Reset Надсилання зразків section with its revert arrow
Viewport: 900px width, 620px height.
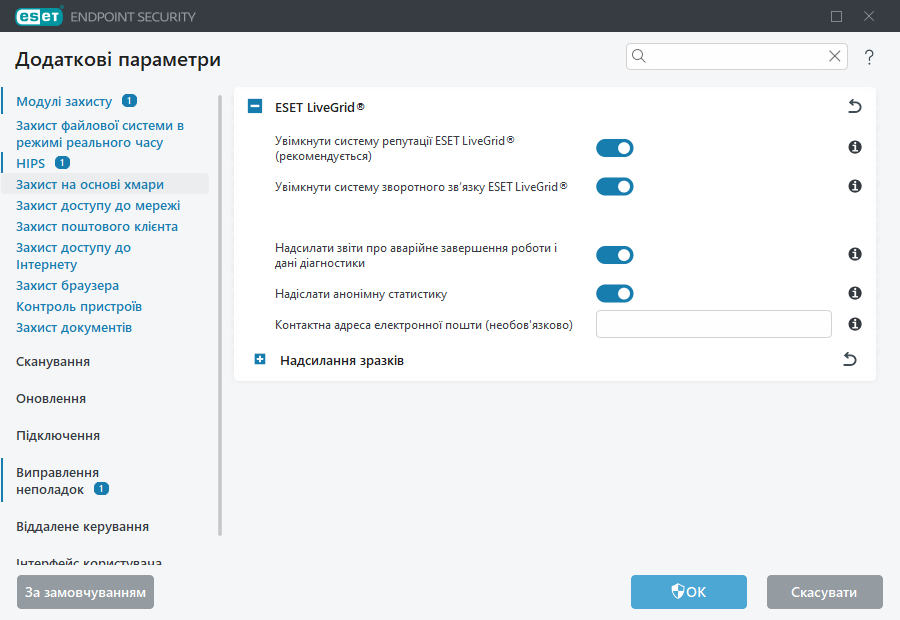tap(849, 359)
